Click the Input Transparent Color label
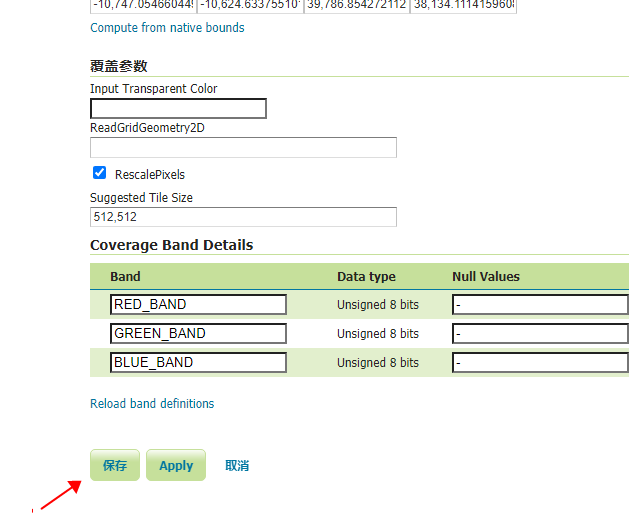Viewport: 629px width, 516px height. click(154, 89)
